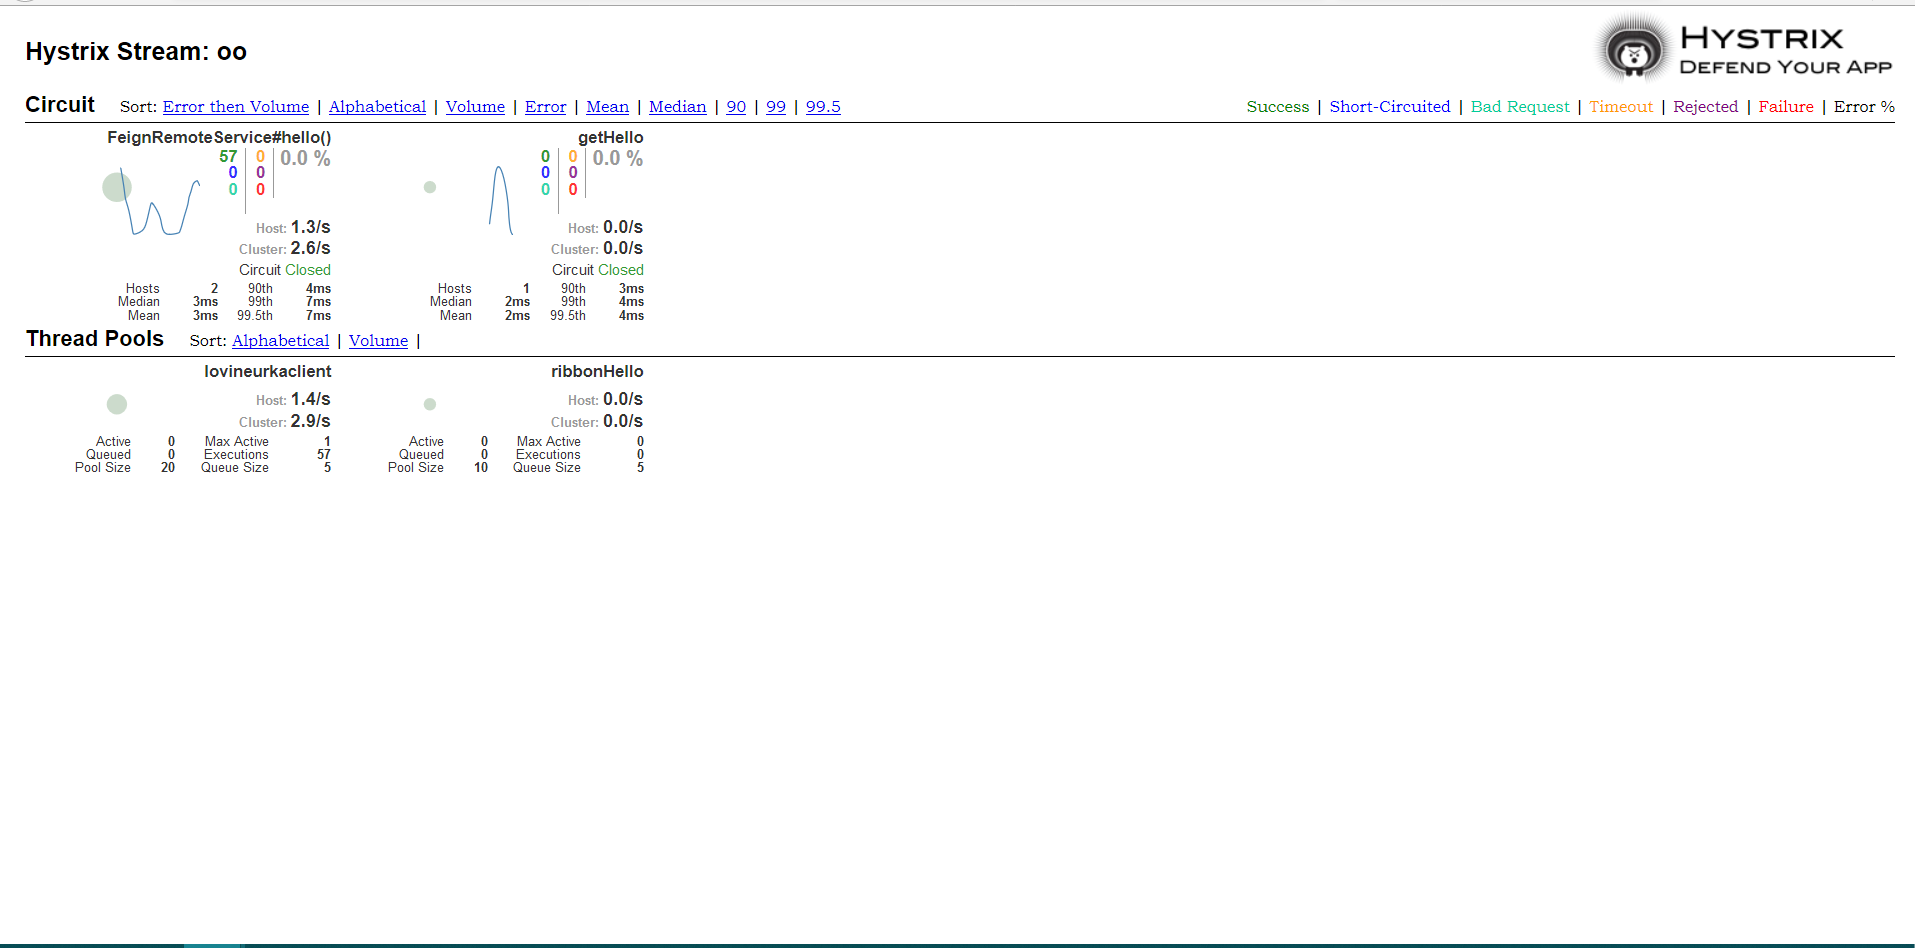Click FeignRemoteService Hosts value '2'
Screen dimensions: 1915x948
[214, 289]
